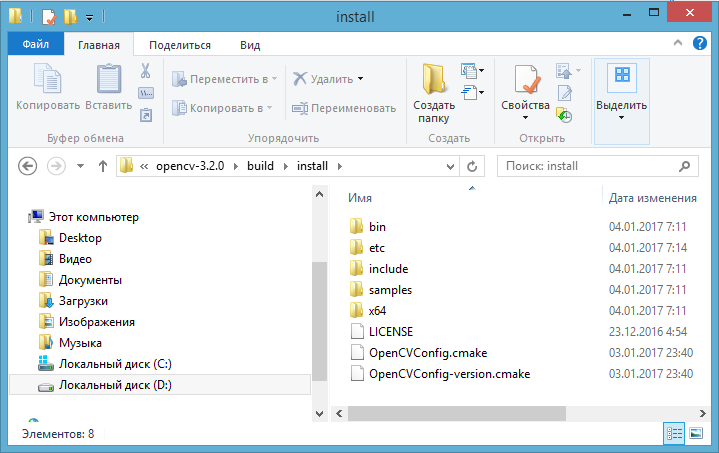Click the Paste shortcut icon
Screen dimensions: 719x453
coord(146,115)
